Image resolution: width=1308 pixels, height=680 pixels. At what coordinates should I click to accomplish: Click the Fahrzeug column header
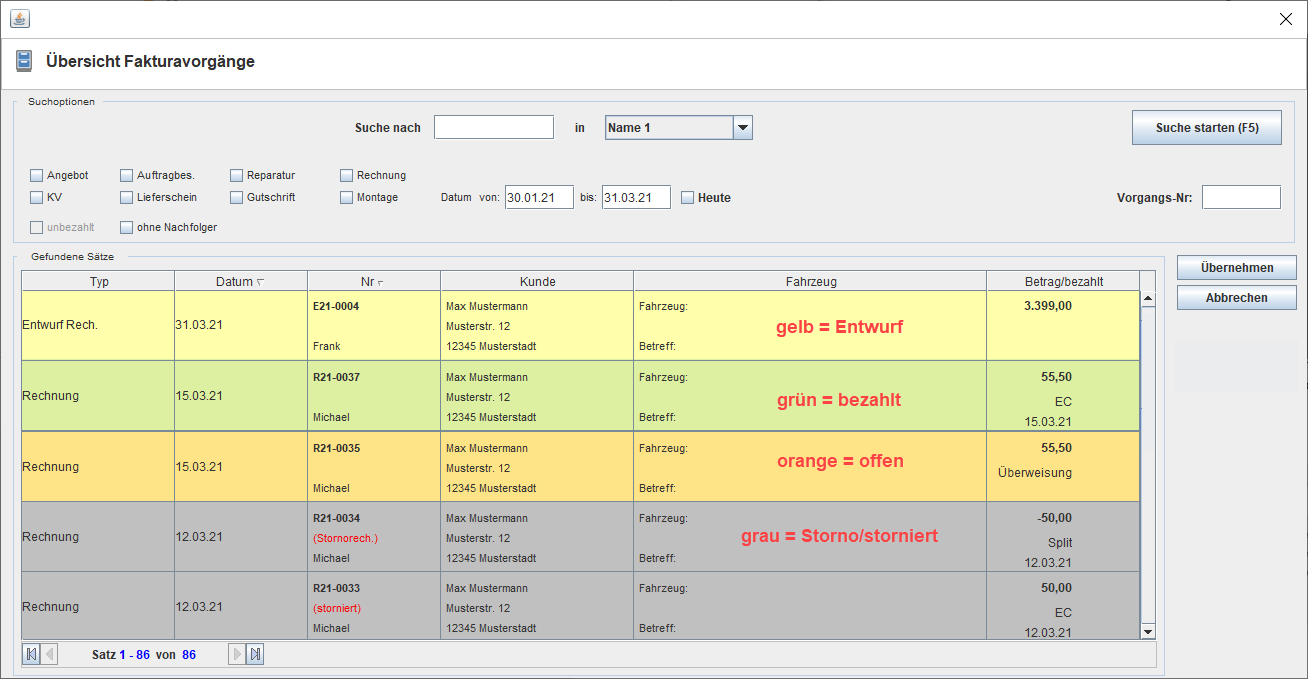(810, 281)
